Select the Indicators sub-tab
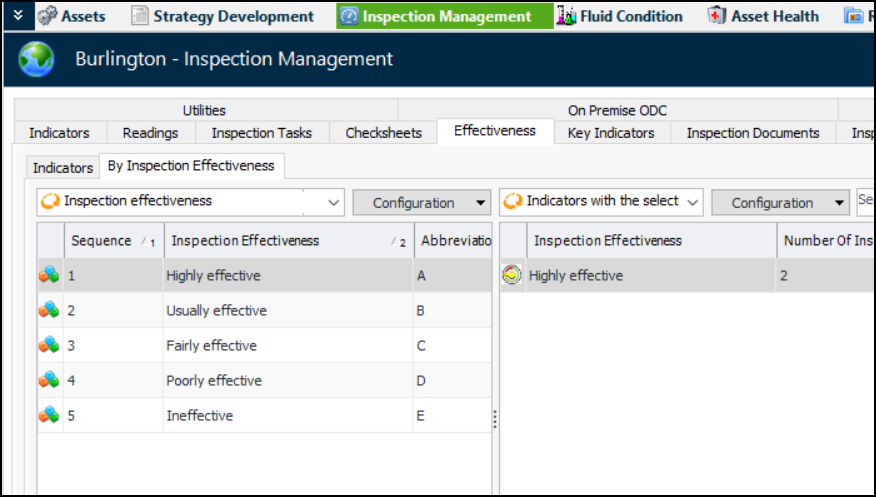The width and height of the screenshot is (876, 497). [62, 167]
